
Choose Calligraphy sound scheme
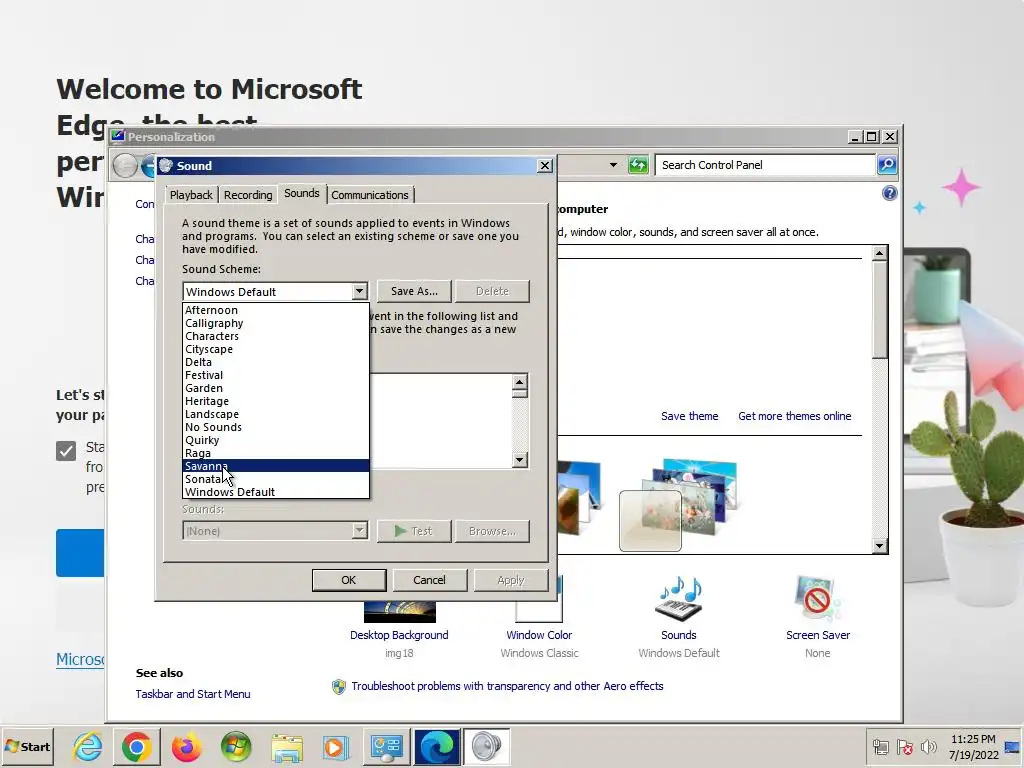click(x=276, y=323)
